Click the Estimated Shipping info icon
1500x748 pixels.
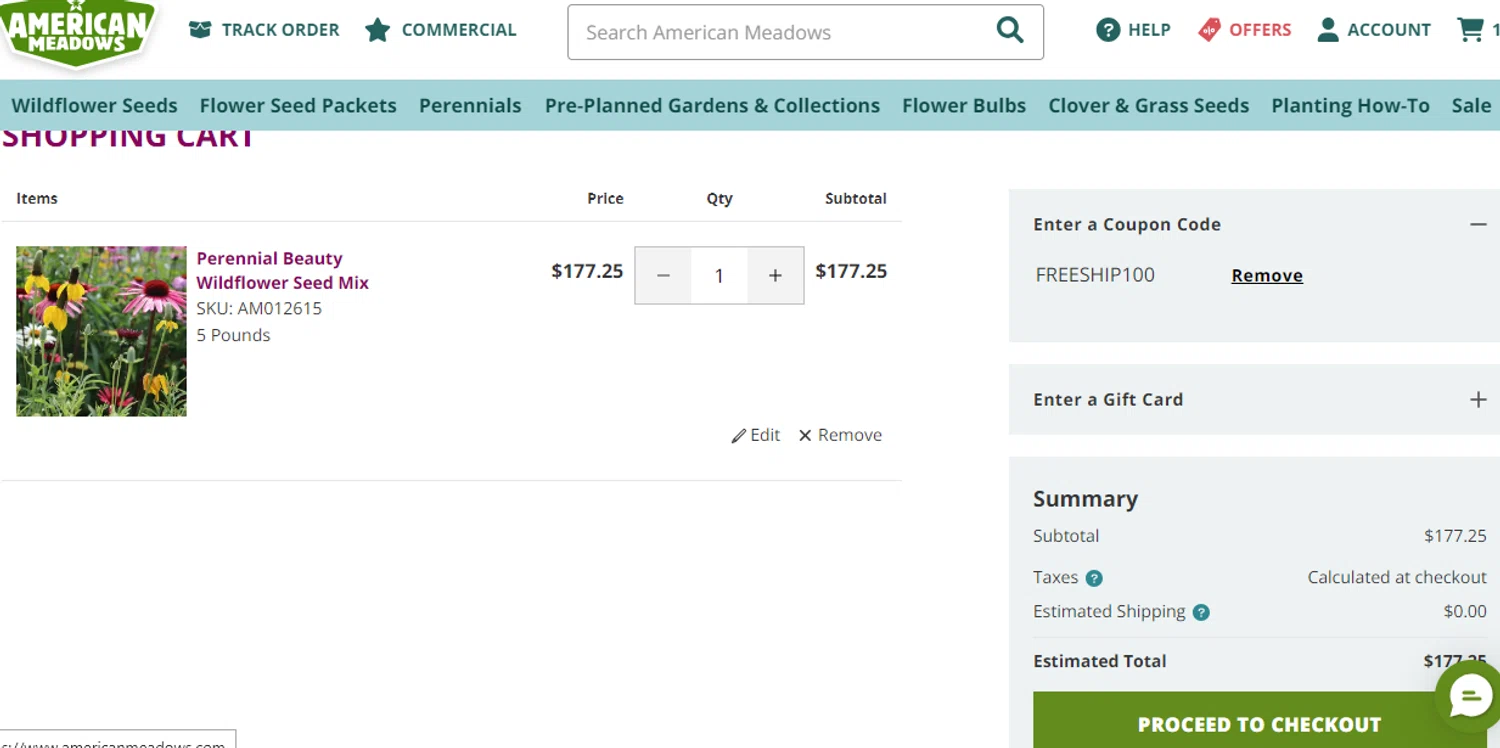1201,612
